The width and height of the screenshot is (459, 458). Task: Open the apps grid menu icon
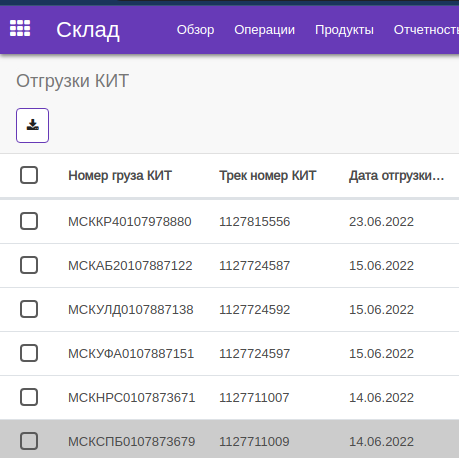[x=20, y=28]
